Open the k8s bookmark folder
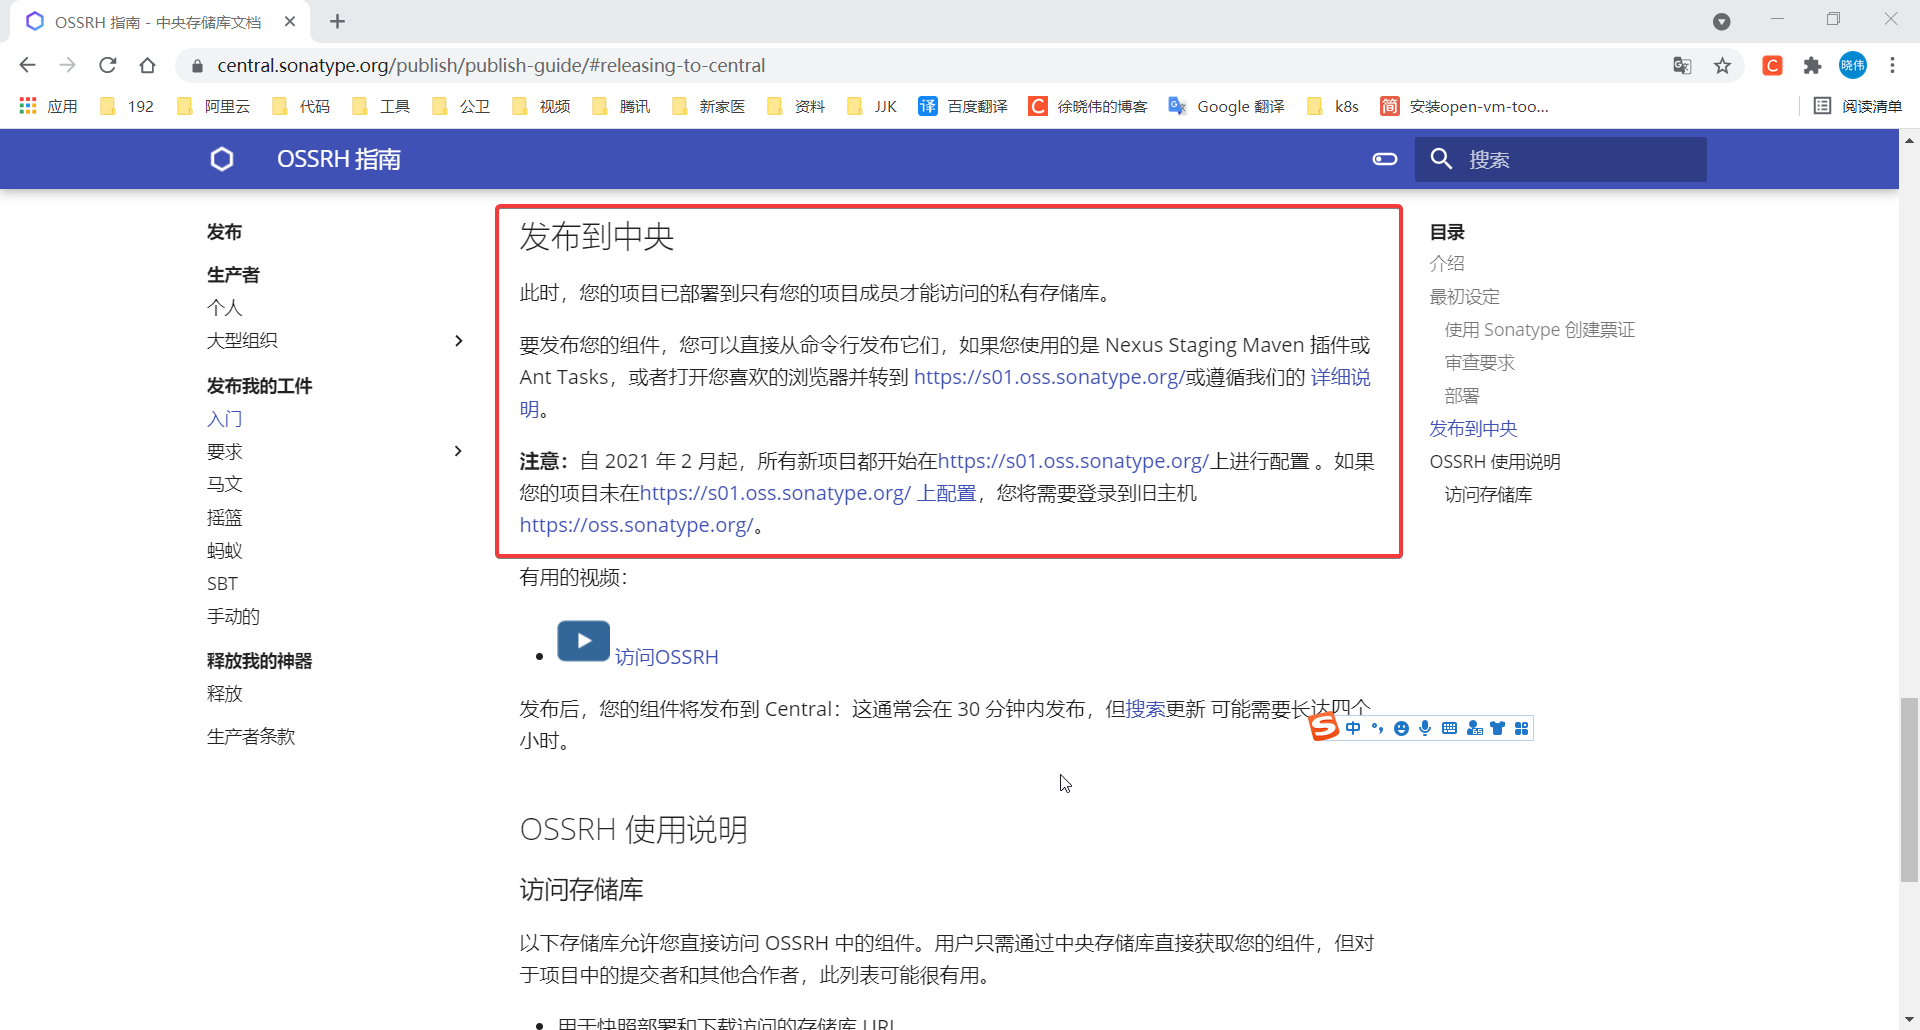Image resolution: width=1920 pixels, height=1030 pixels. coord(1333,106)
